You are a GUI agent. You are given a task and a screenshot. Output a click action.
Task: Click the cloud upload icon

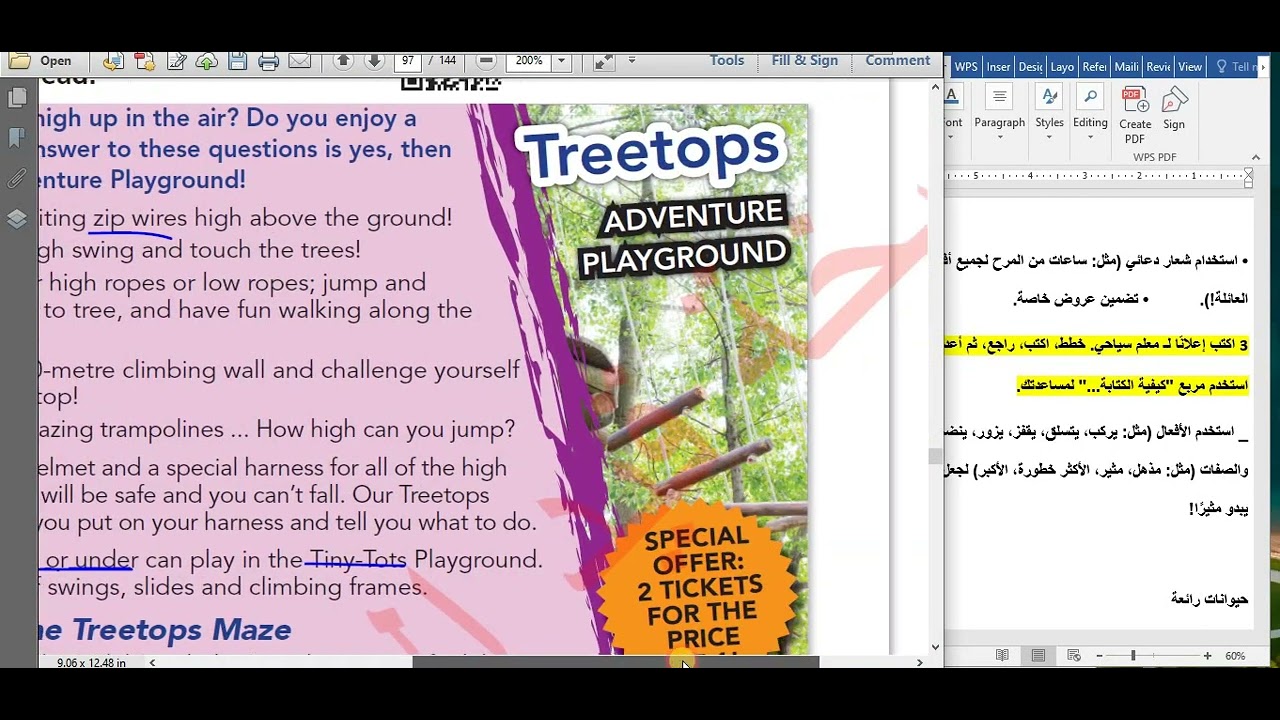207,61
